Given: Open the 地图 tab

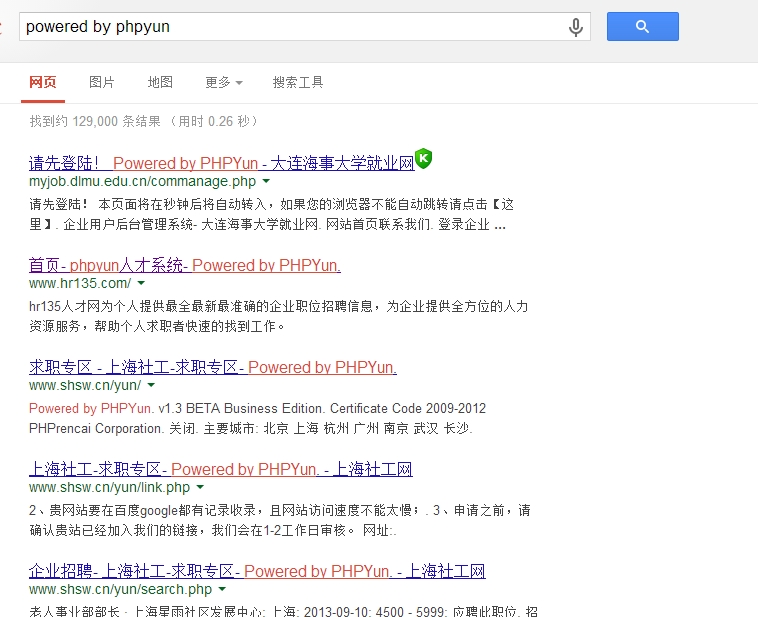Looking at the screenshot, I should click(x=160, y=82).
